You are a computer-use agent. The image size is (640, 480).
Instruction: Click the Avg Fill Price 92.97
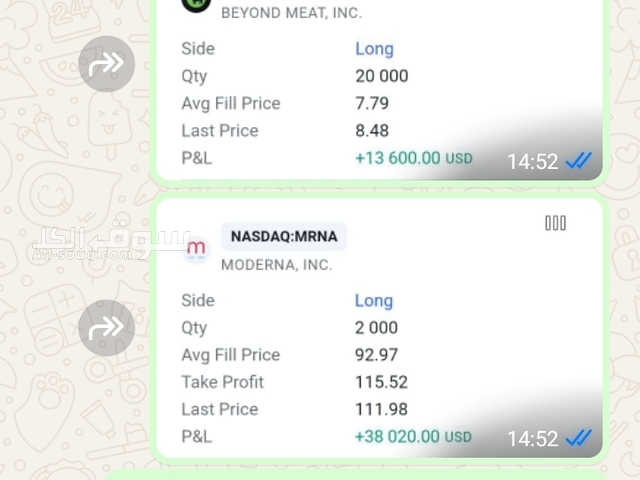click(x=376, y=355)
